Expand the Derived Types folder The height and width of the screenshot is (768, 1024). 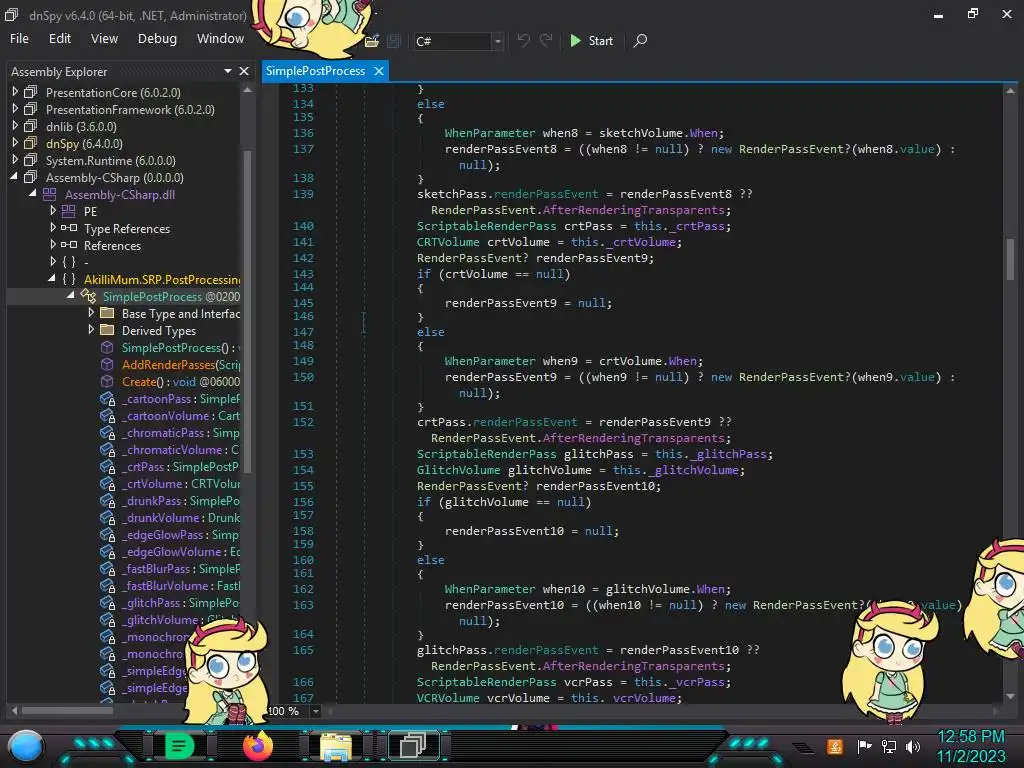[91, 330]
